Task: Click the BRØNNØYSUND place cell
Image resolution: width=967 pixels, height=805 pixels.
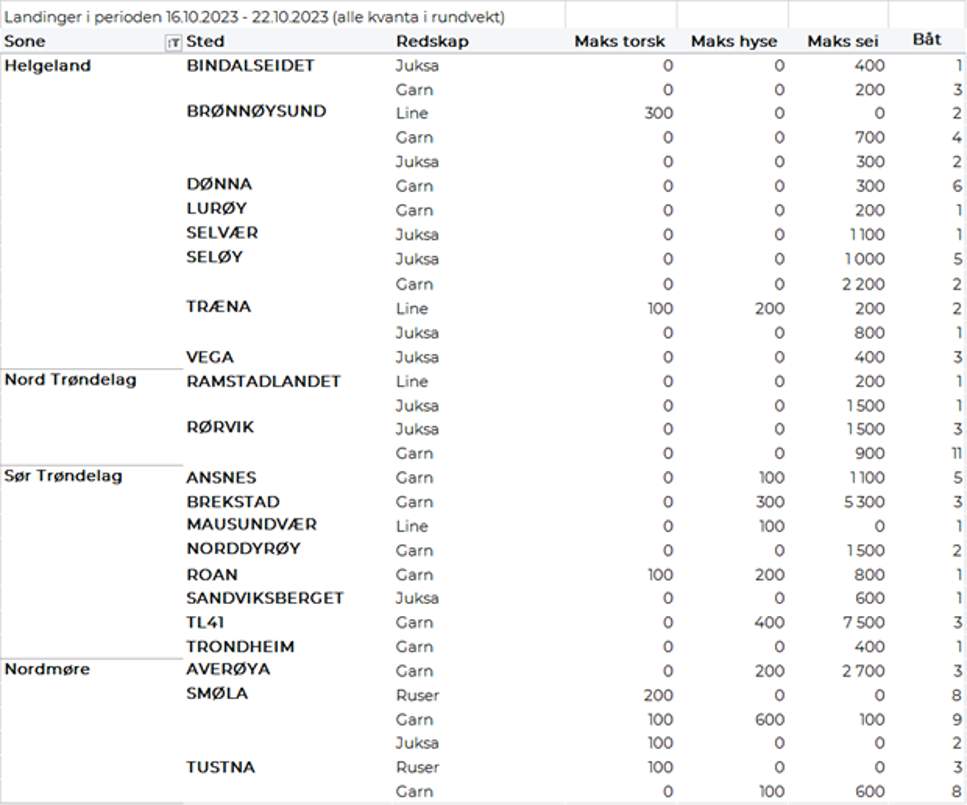Action: tap(256, 111)
